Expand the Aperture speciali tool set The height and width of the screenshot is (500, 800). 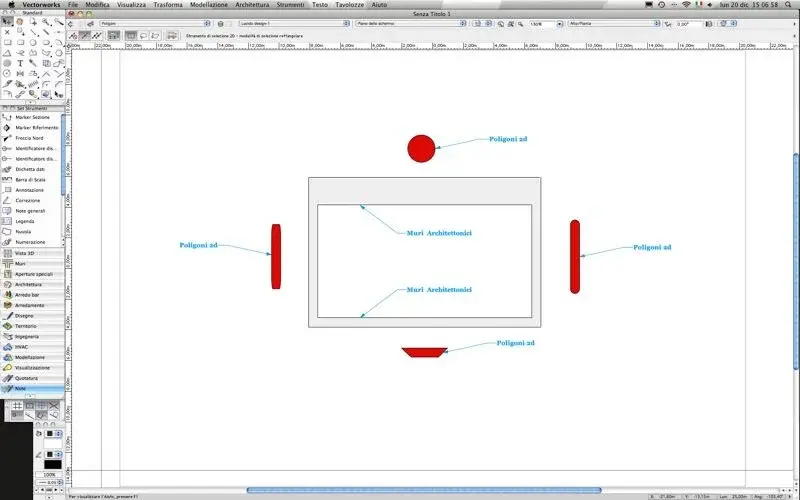(x=33, y=274)
